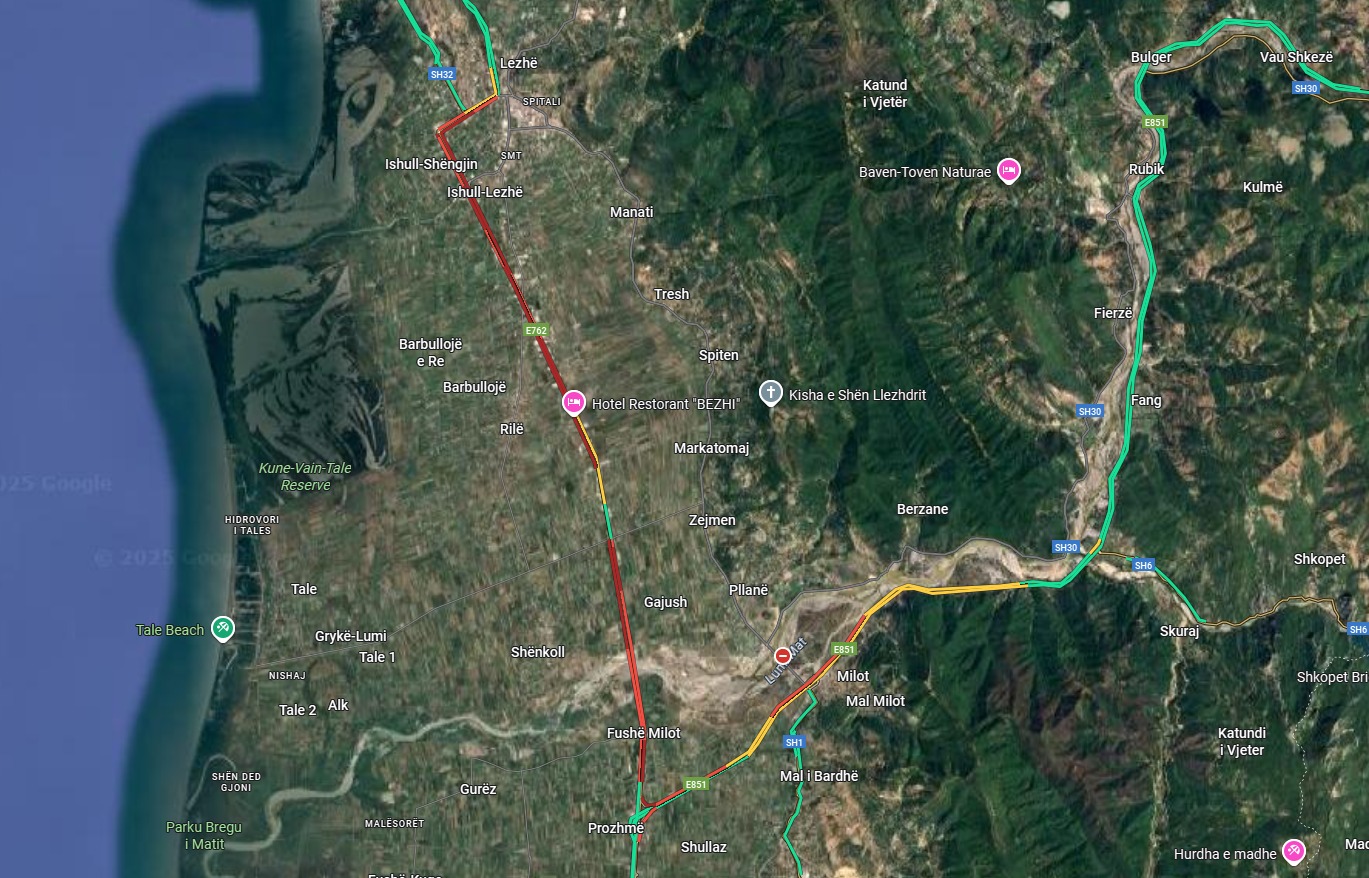Open the Hurdha e madhe pink marker
The height and width of the screenshot is (878, 1369).
[x=1294, y=851]
